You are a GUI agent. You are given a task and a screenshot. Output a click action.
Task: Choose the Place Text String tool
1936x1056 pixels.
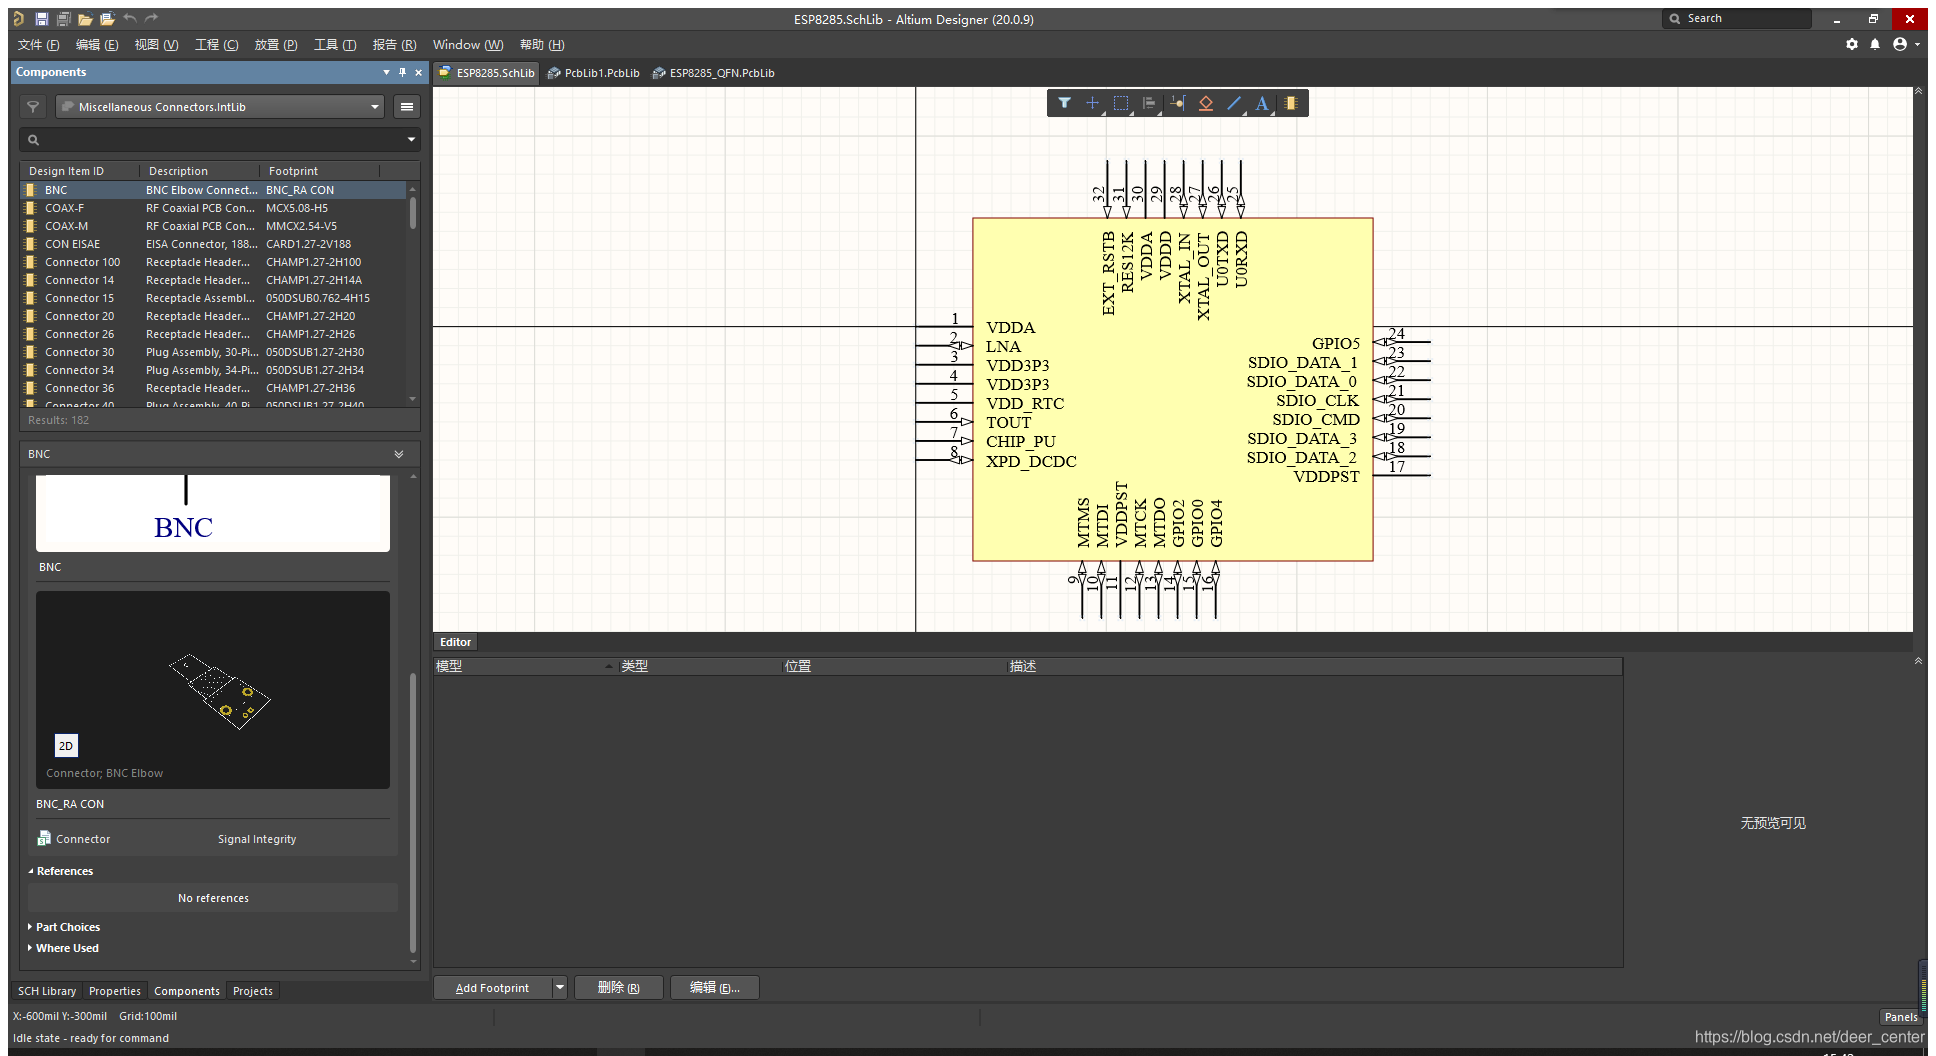tap(1262, 103)
